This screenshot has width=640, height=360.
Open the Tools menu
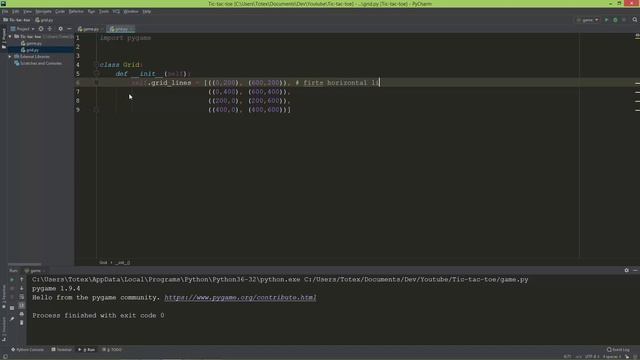point(104,11)
